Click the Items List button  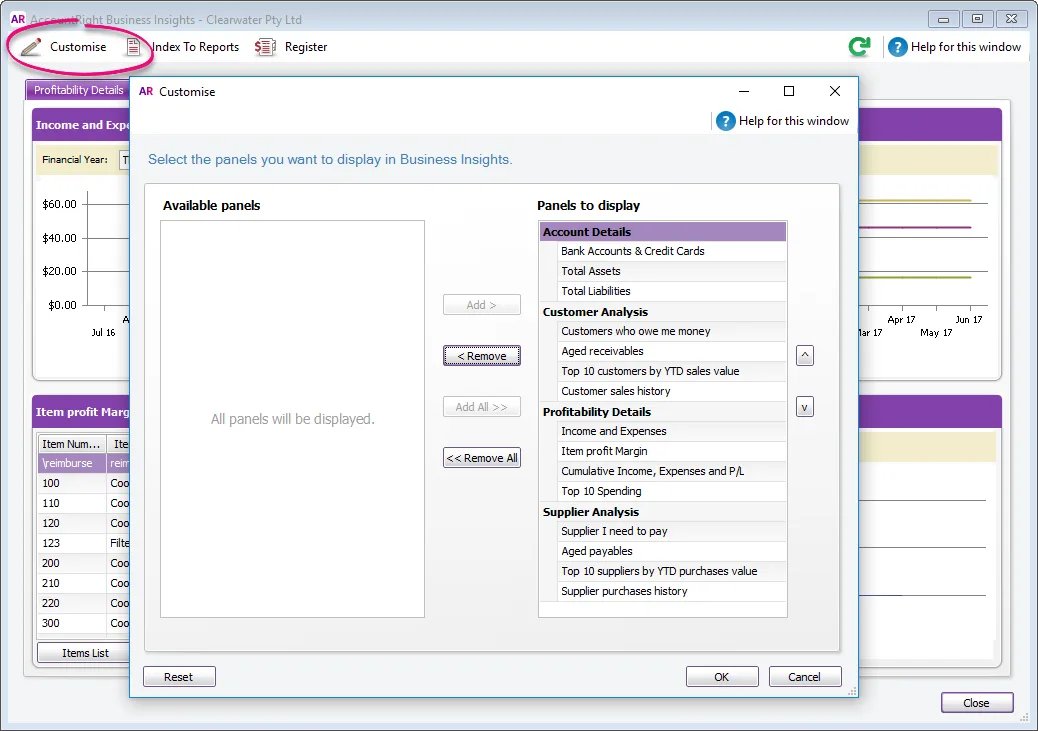tap(85, 653)
